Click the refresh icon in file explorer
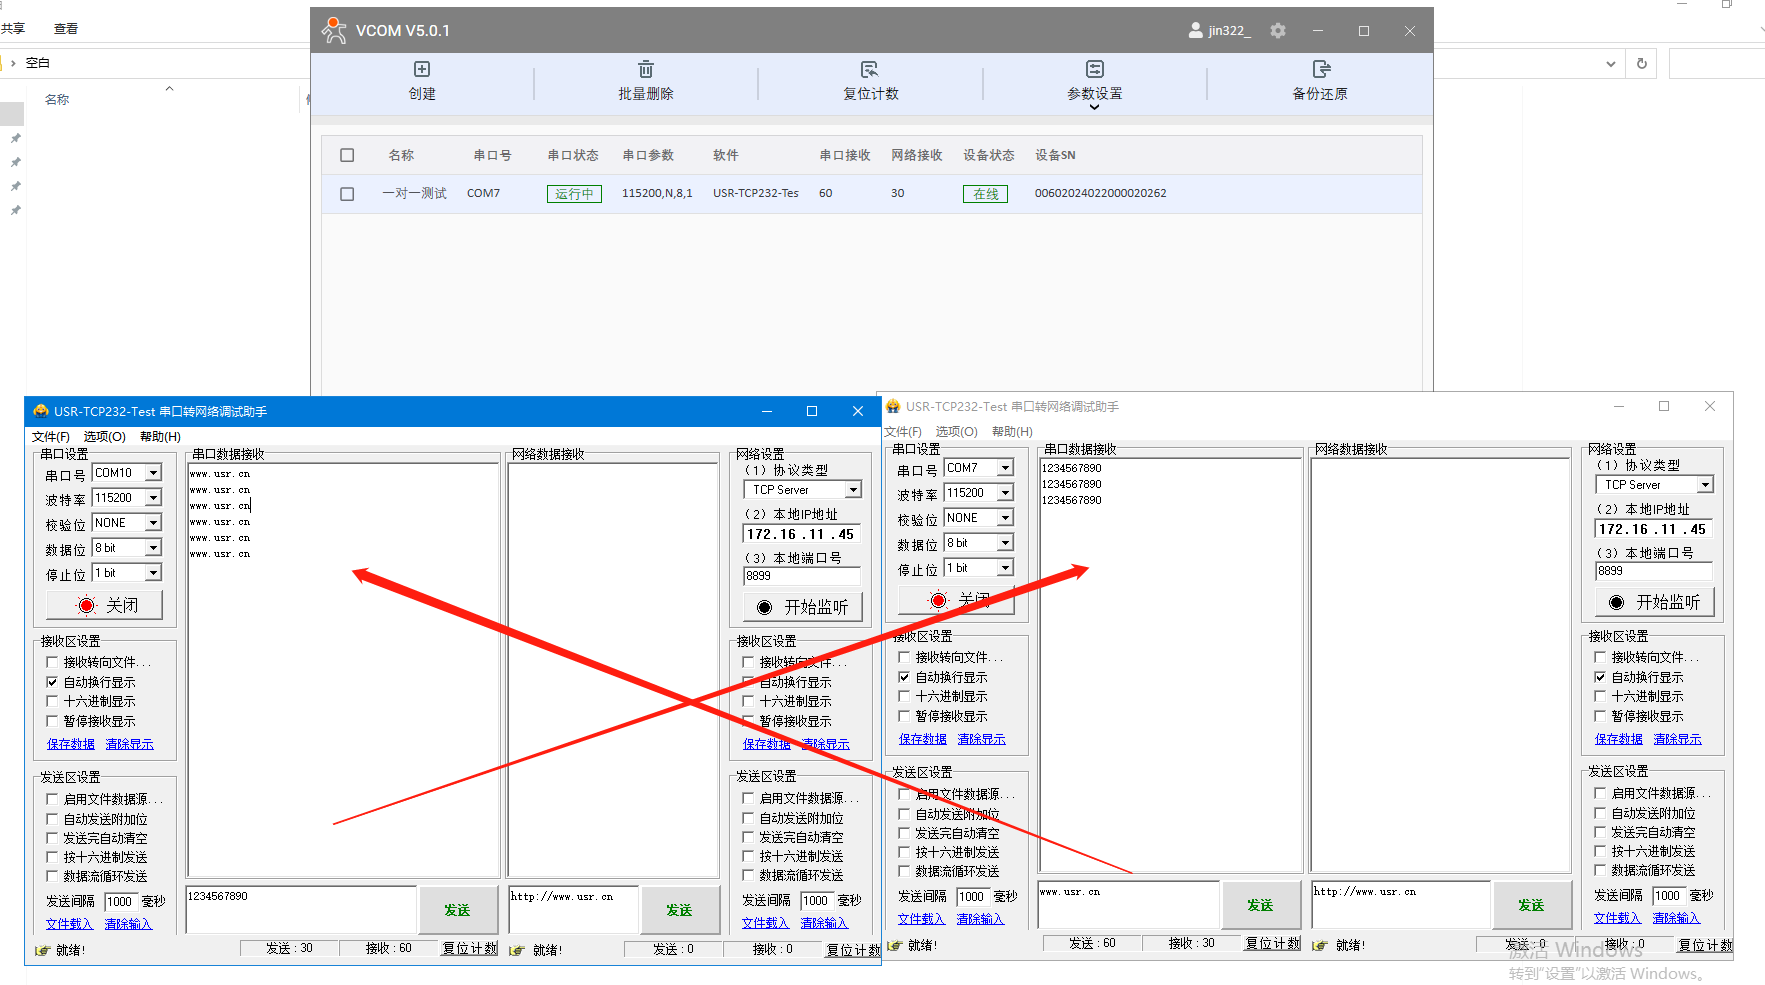This screenshot has width=1765, height=985. (1642, 63)
